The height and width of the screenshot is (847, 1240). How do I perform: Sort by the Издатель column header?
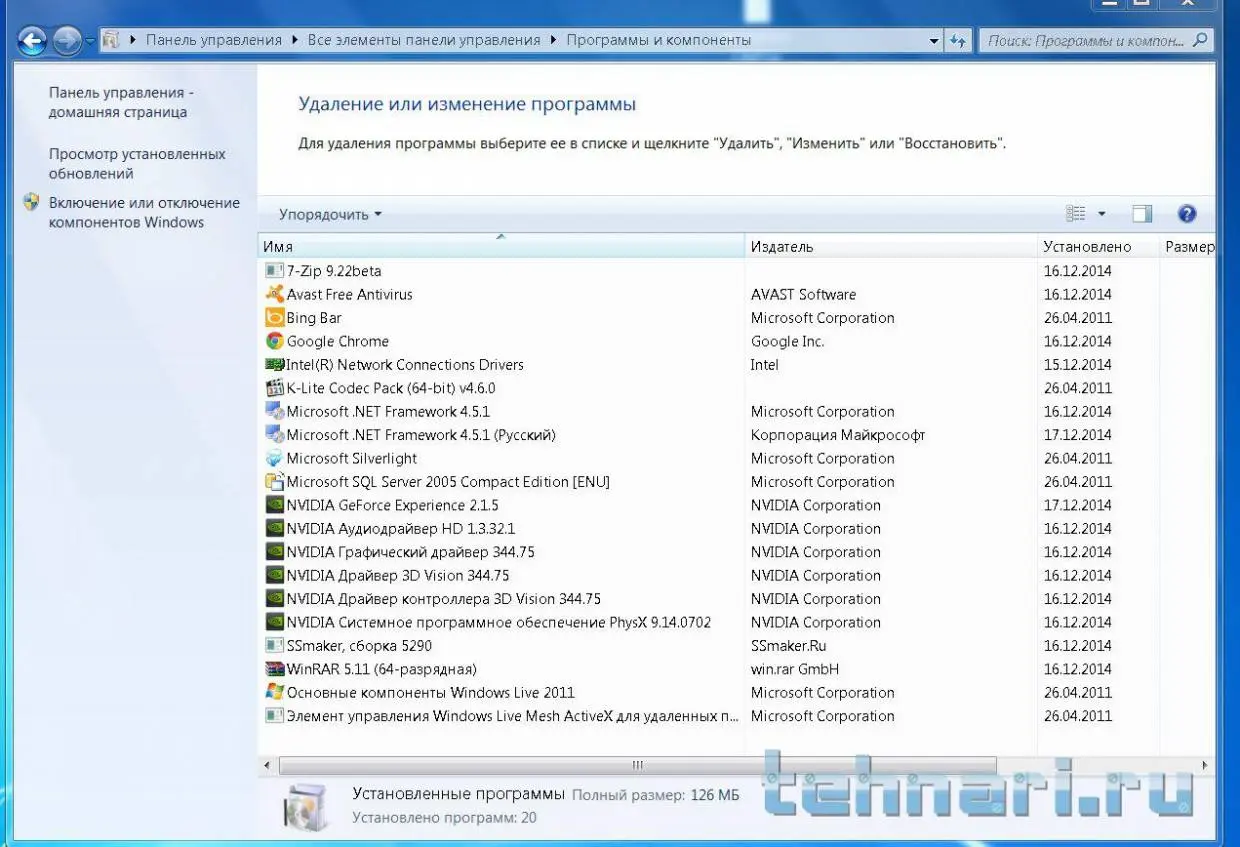tap(891, 246)
